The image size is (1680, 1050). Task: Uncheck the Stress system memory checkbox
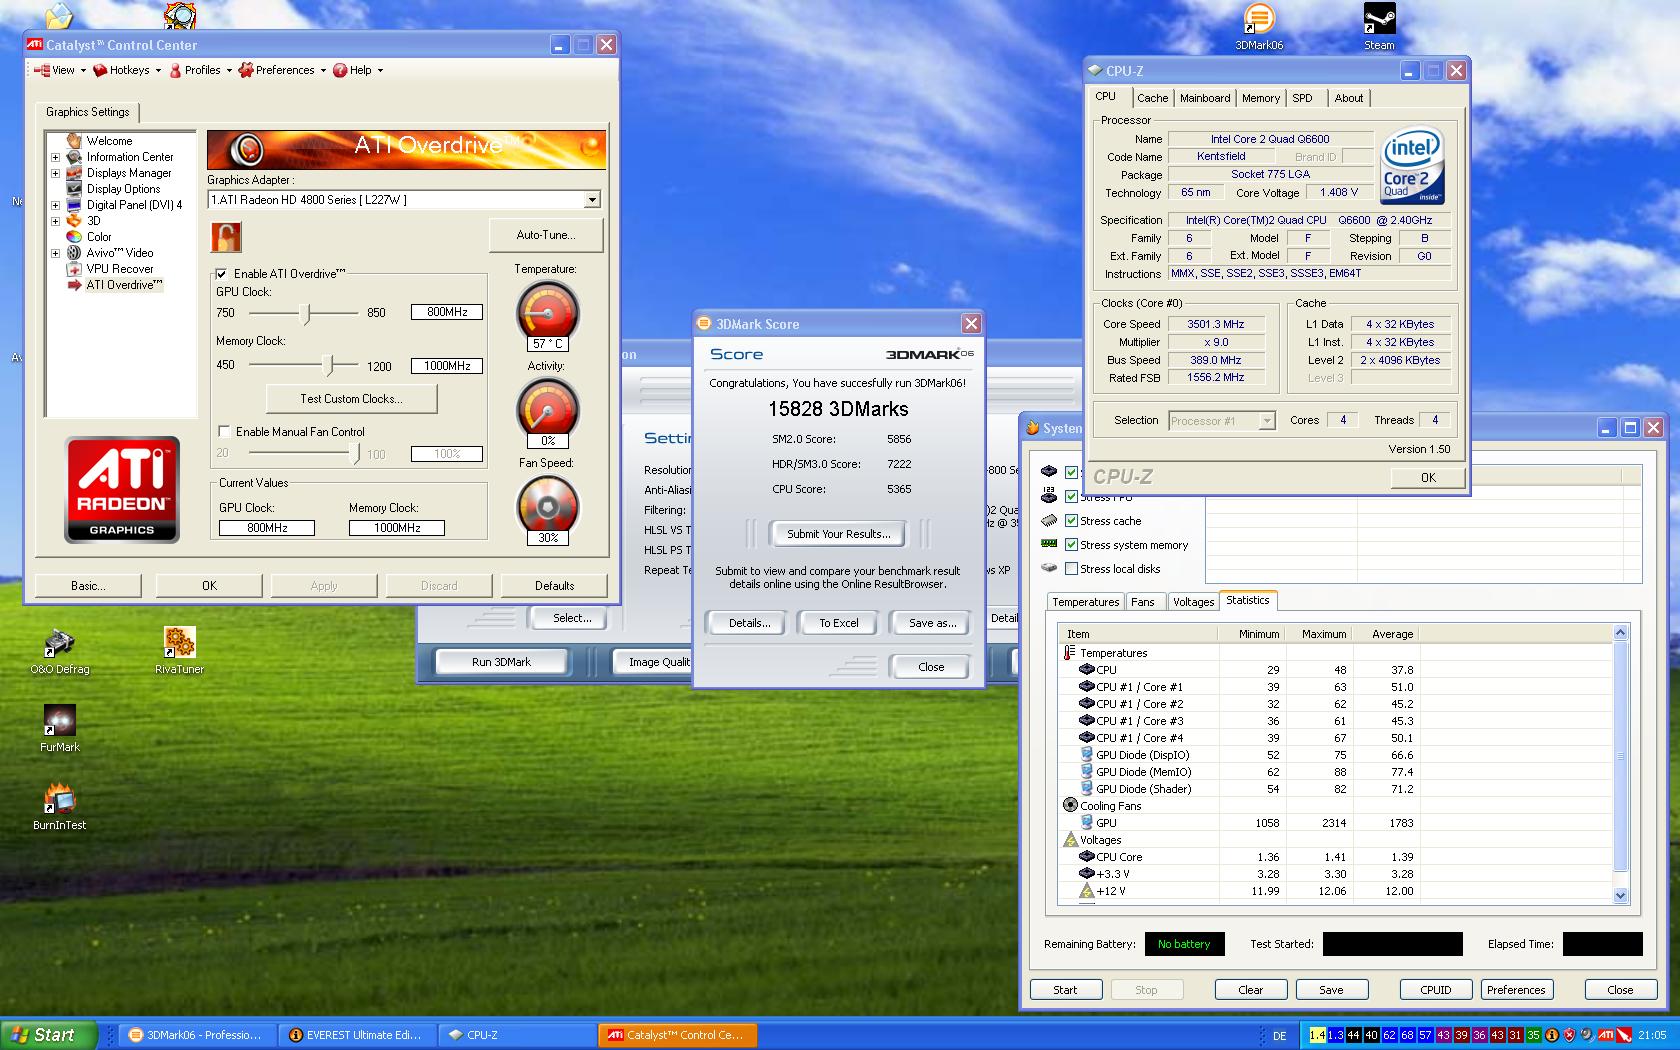pyautogui.click(x=1072, y=545)
